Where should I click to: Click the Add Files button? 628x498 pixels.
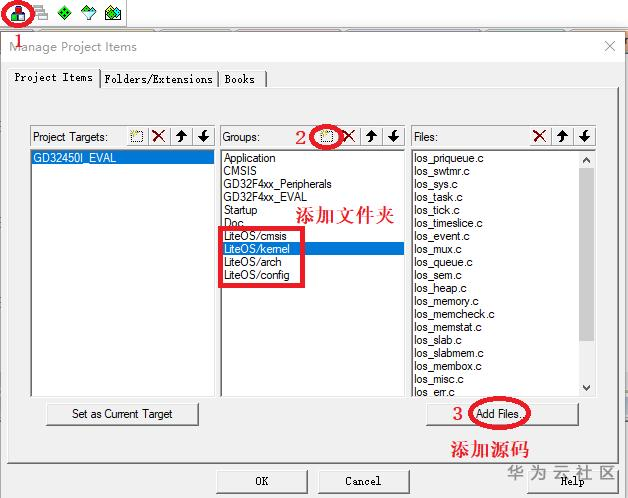(x=502, y=414)
